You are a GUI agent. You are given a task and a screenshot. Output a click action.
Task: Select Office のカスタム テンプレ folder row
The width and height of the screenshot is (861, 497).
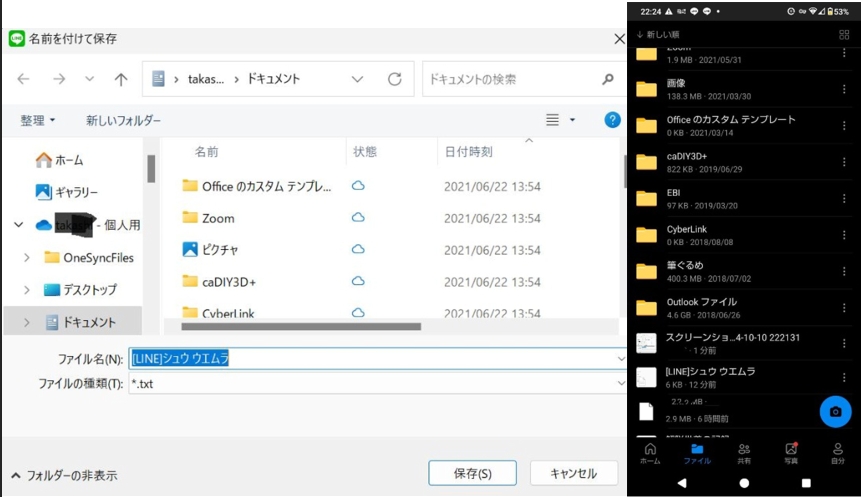361,186
